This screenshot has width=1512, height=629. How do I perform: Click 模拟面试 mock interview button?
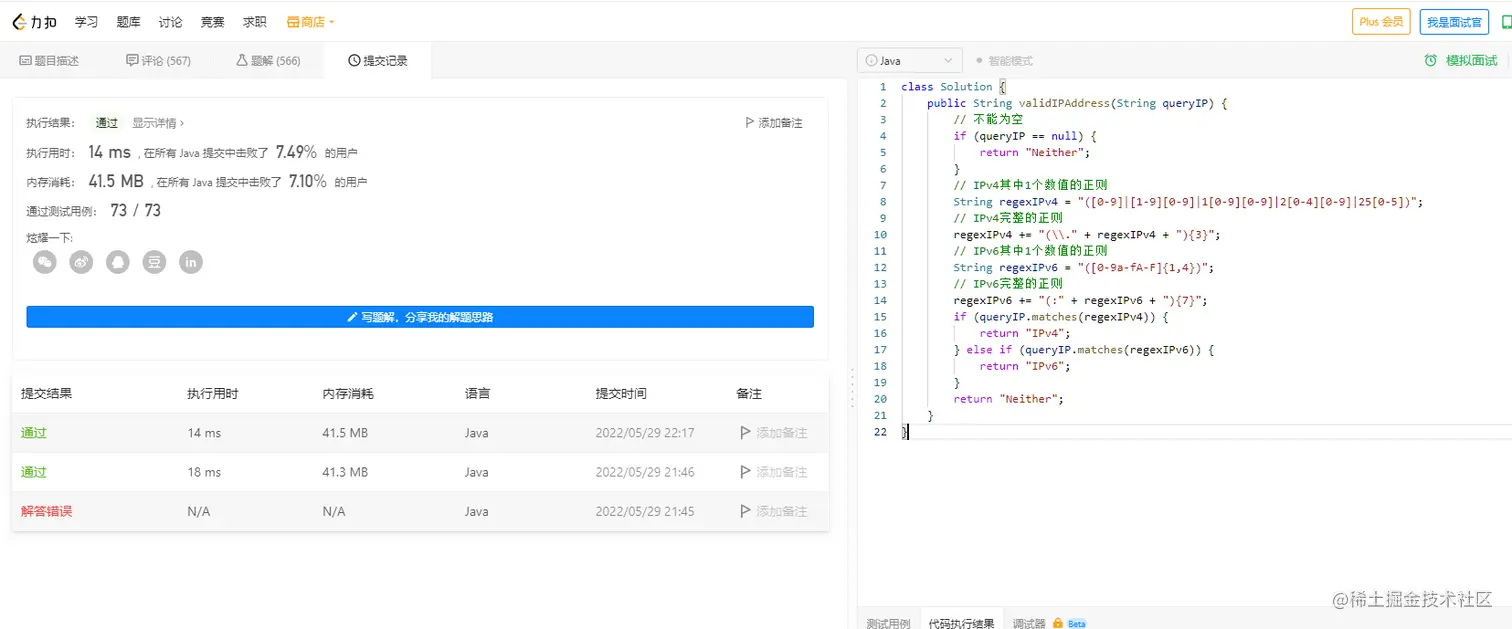pos(1461,61)
